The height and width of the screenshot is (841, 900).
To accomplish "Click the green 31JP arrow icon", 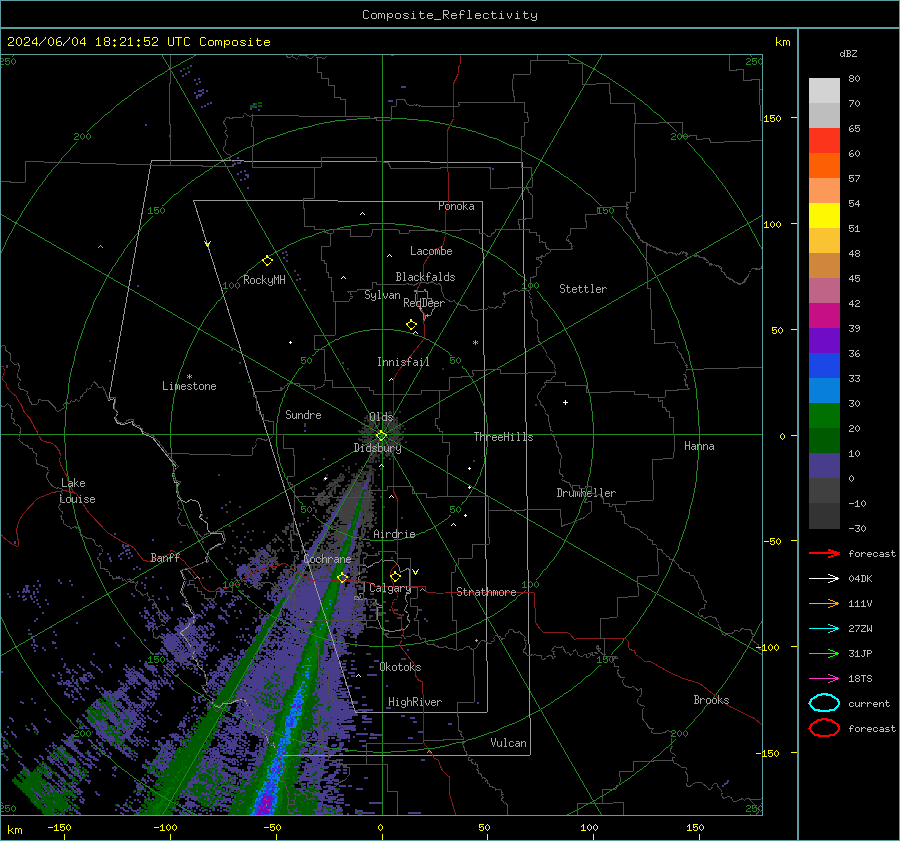I will pyautogui.click(x=824, y=653).
